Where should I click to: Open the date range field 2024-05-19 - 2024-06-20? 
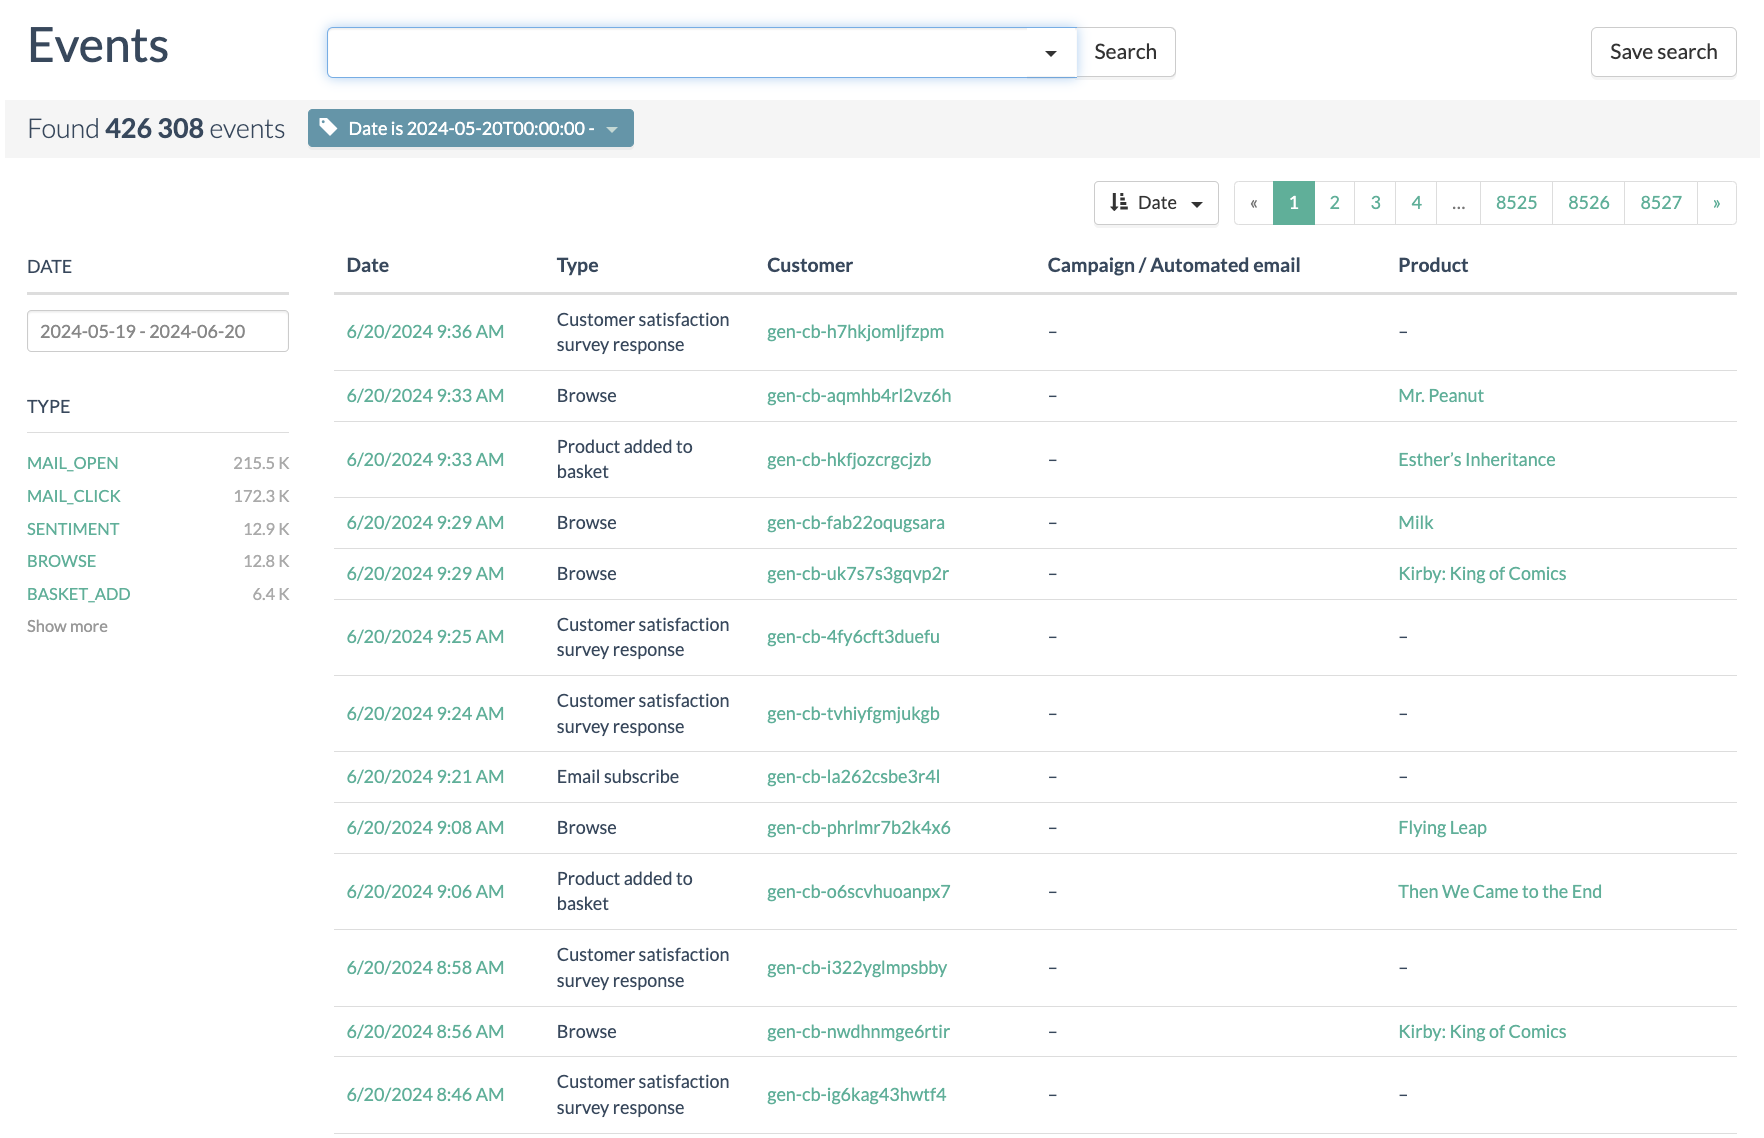pos(158,331)
